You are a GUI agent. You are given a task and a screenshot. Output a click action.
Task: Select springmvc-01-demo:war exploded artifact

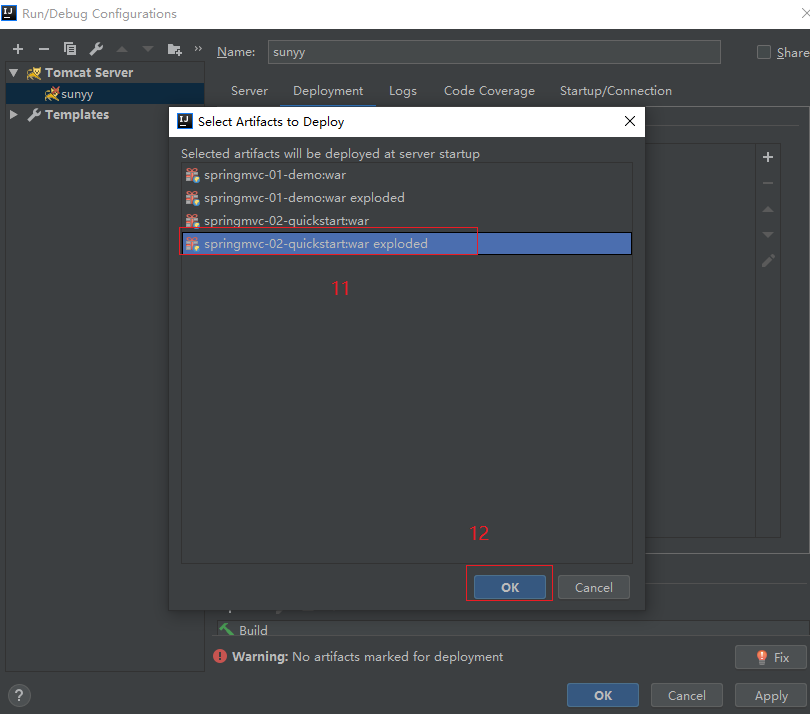(304, 198)
